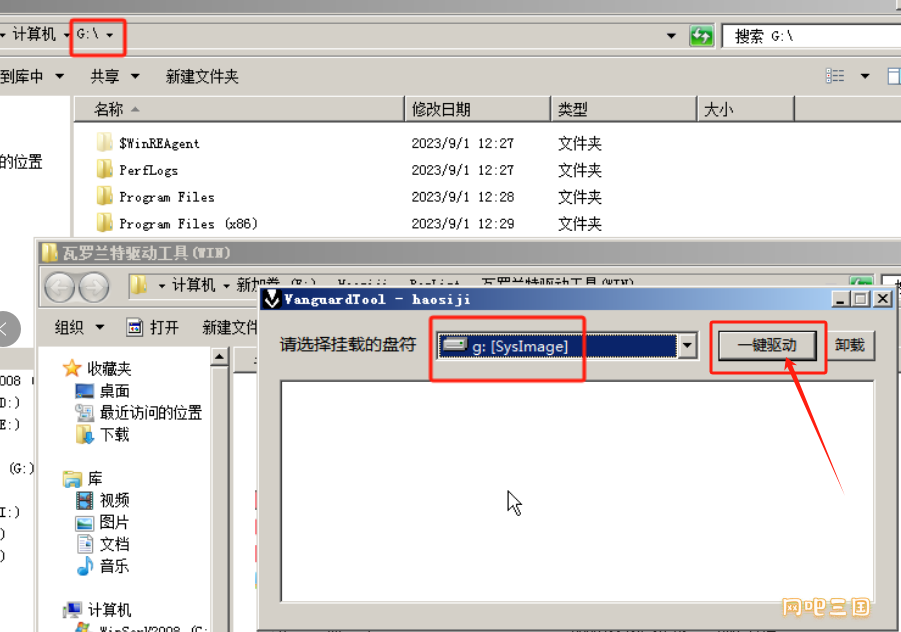Select the 库 libraries icon
This screenshot has height=632, width=901.
[x=72, y=479]
